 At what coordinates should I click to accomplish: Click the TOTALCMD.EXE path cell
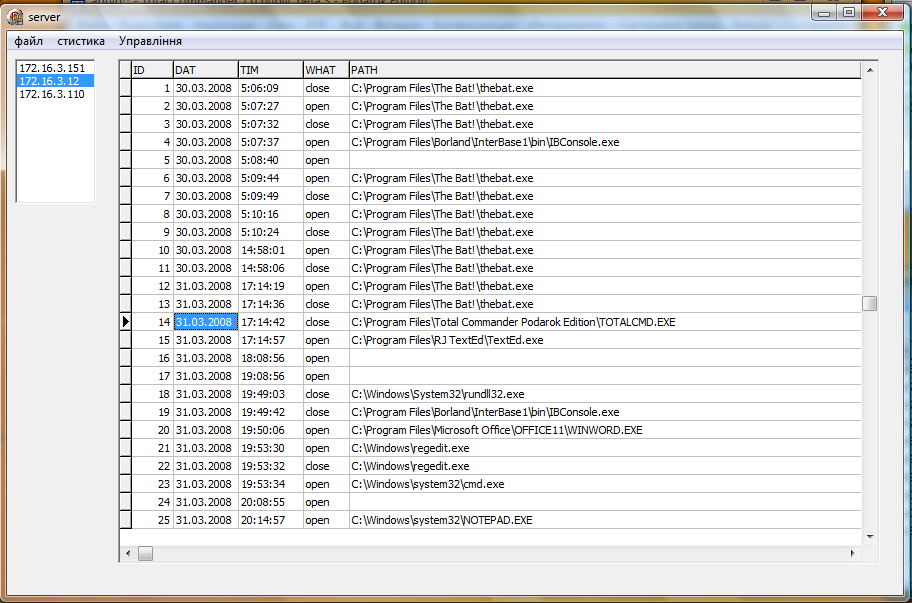[605, 322]
